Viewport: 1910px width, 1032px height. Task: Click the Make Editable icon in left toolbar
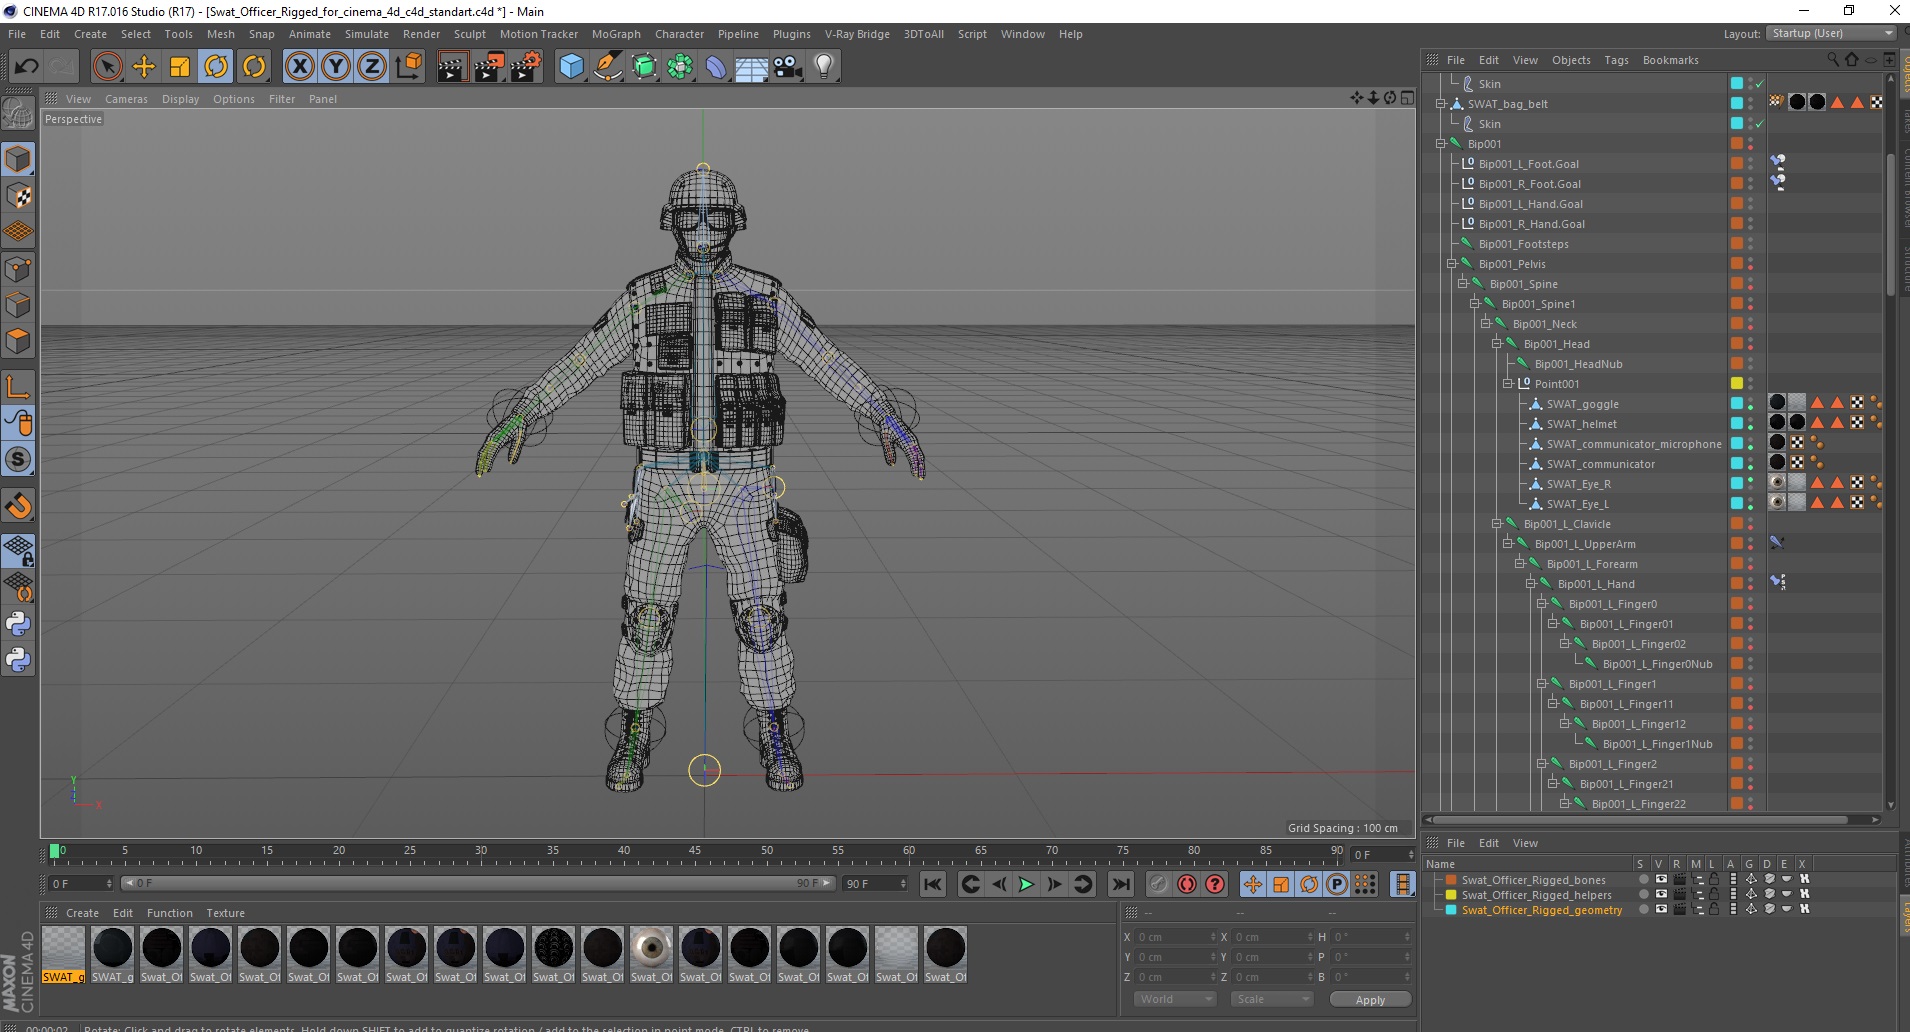(18, 114)
